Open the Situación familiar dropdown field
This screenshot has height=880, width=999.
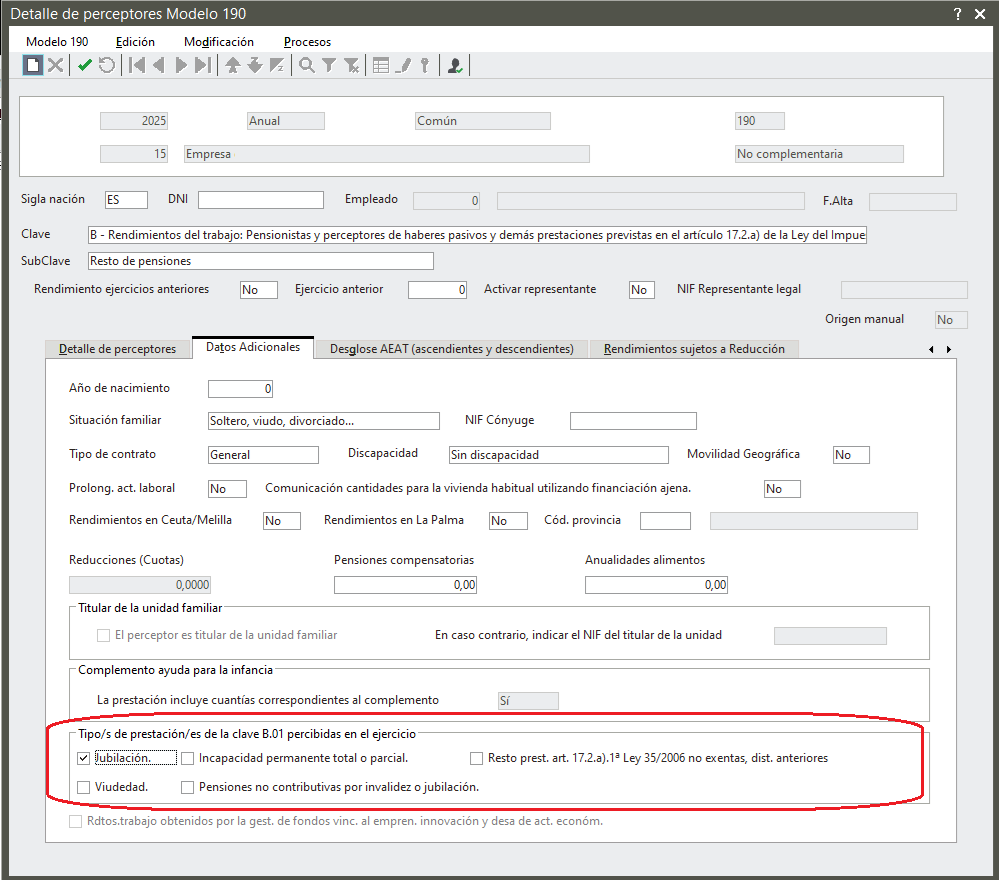pos(323,421)
